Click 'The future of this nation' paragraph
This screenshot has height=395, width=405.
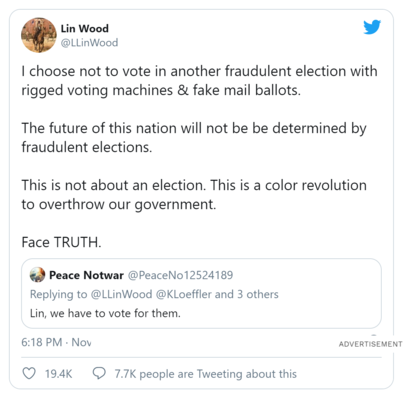click(x=194, y=138)
